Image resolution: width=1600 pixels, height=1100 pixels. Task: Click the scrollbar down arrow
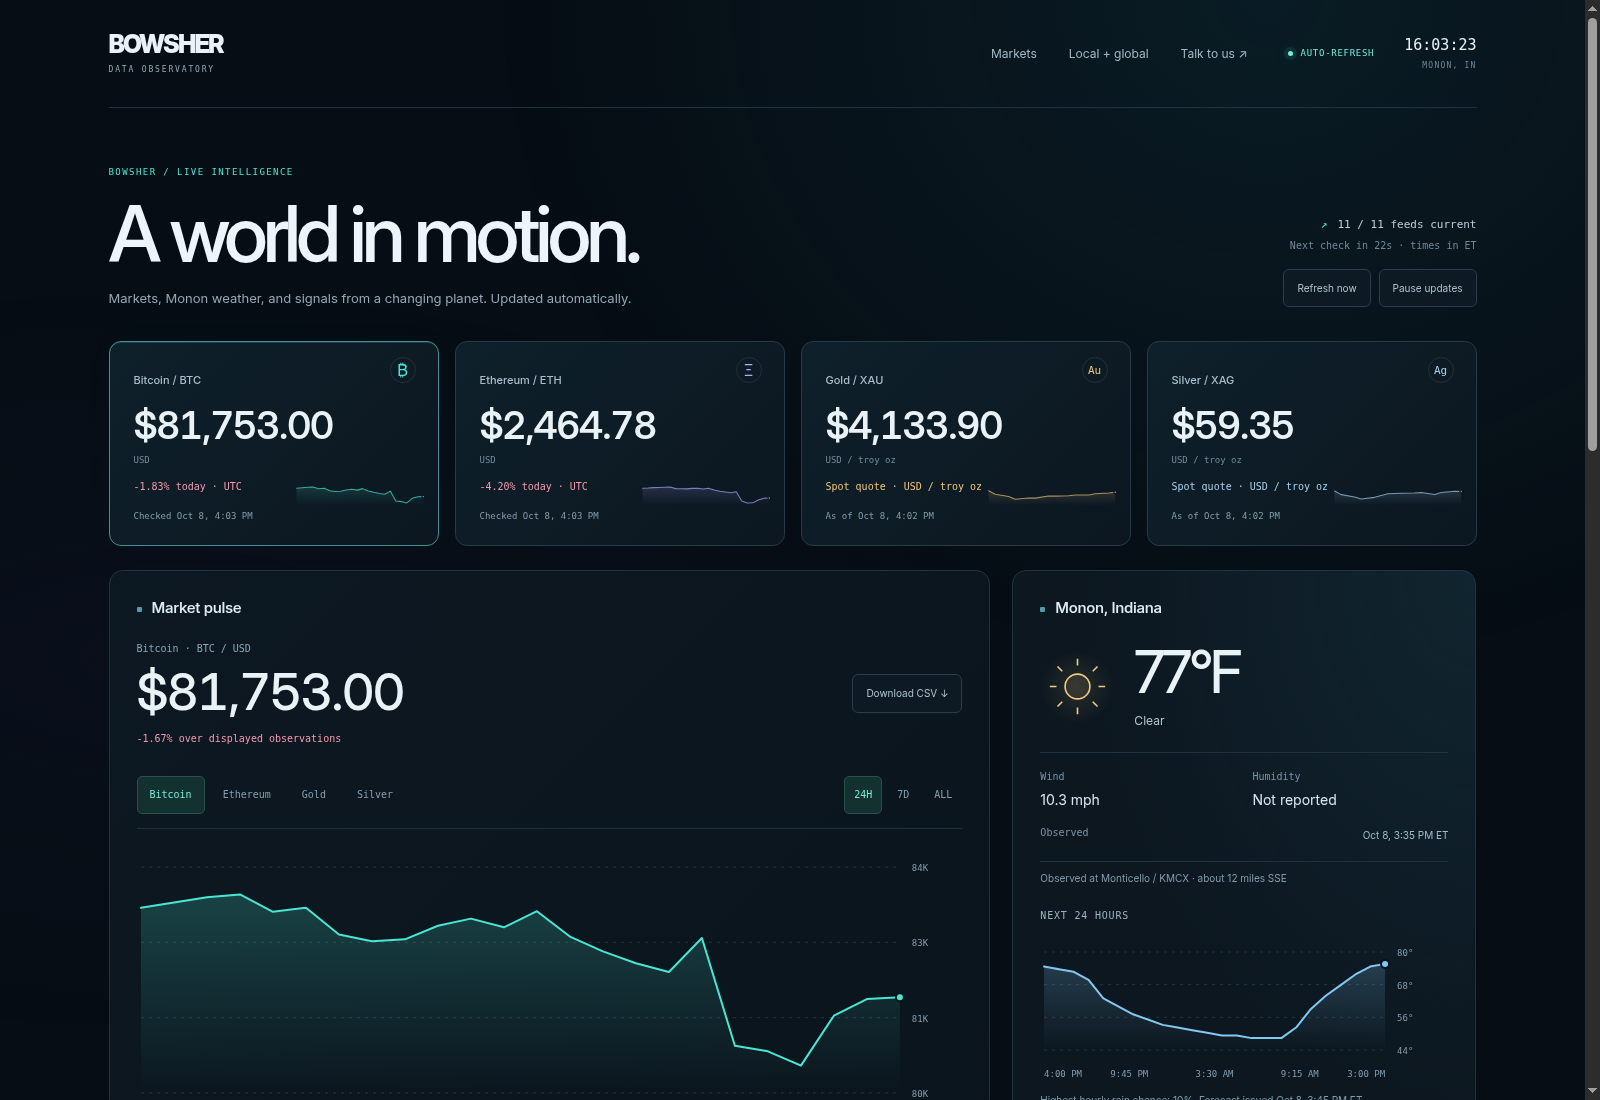1592,1091
